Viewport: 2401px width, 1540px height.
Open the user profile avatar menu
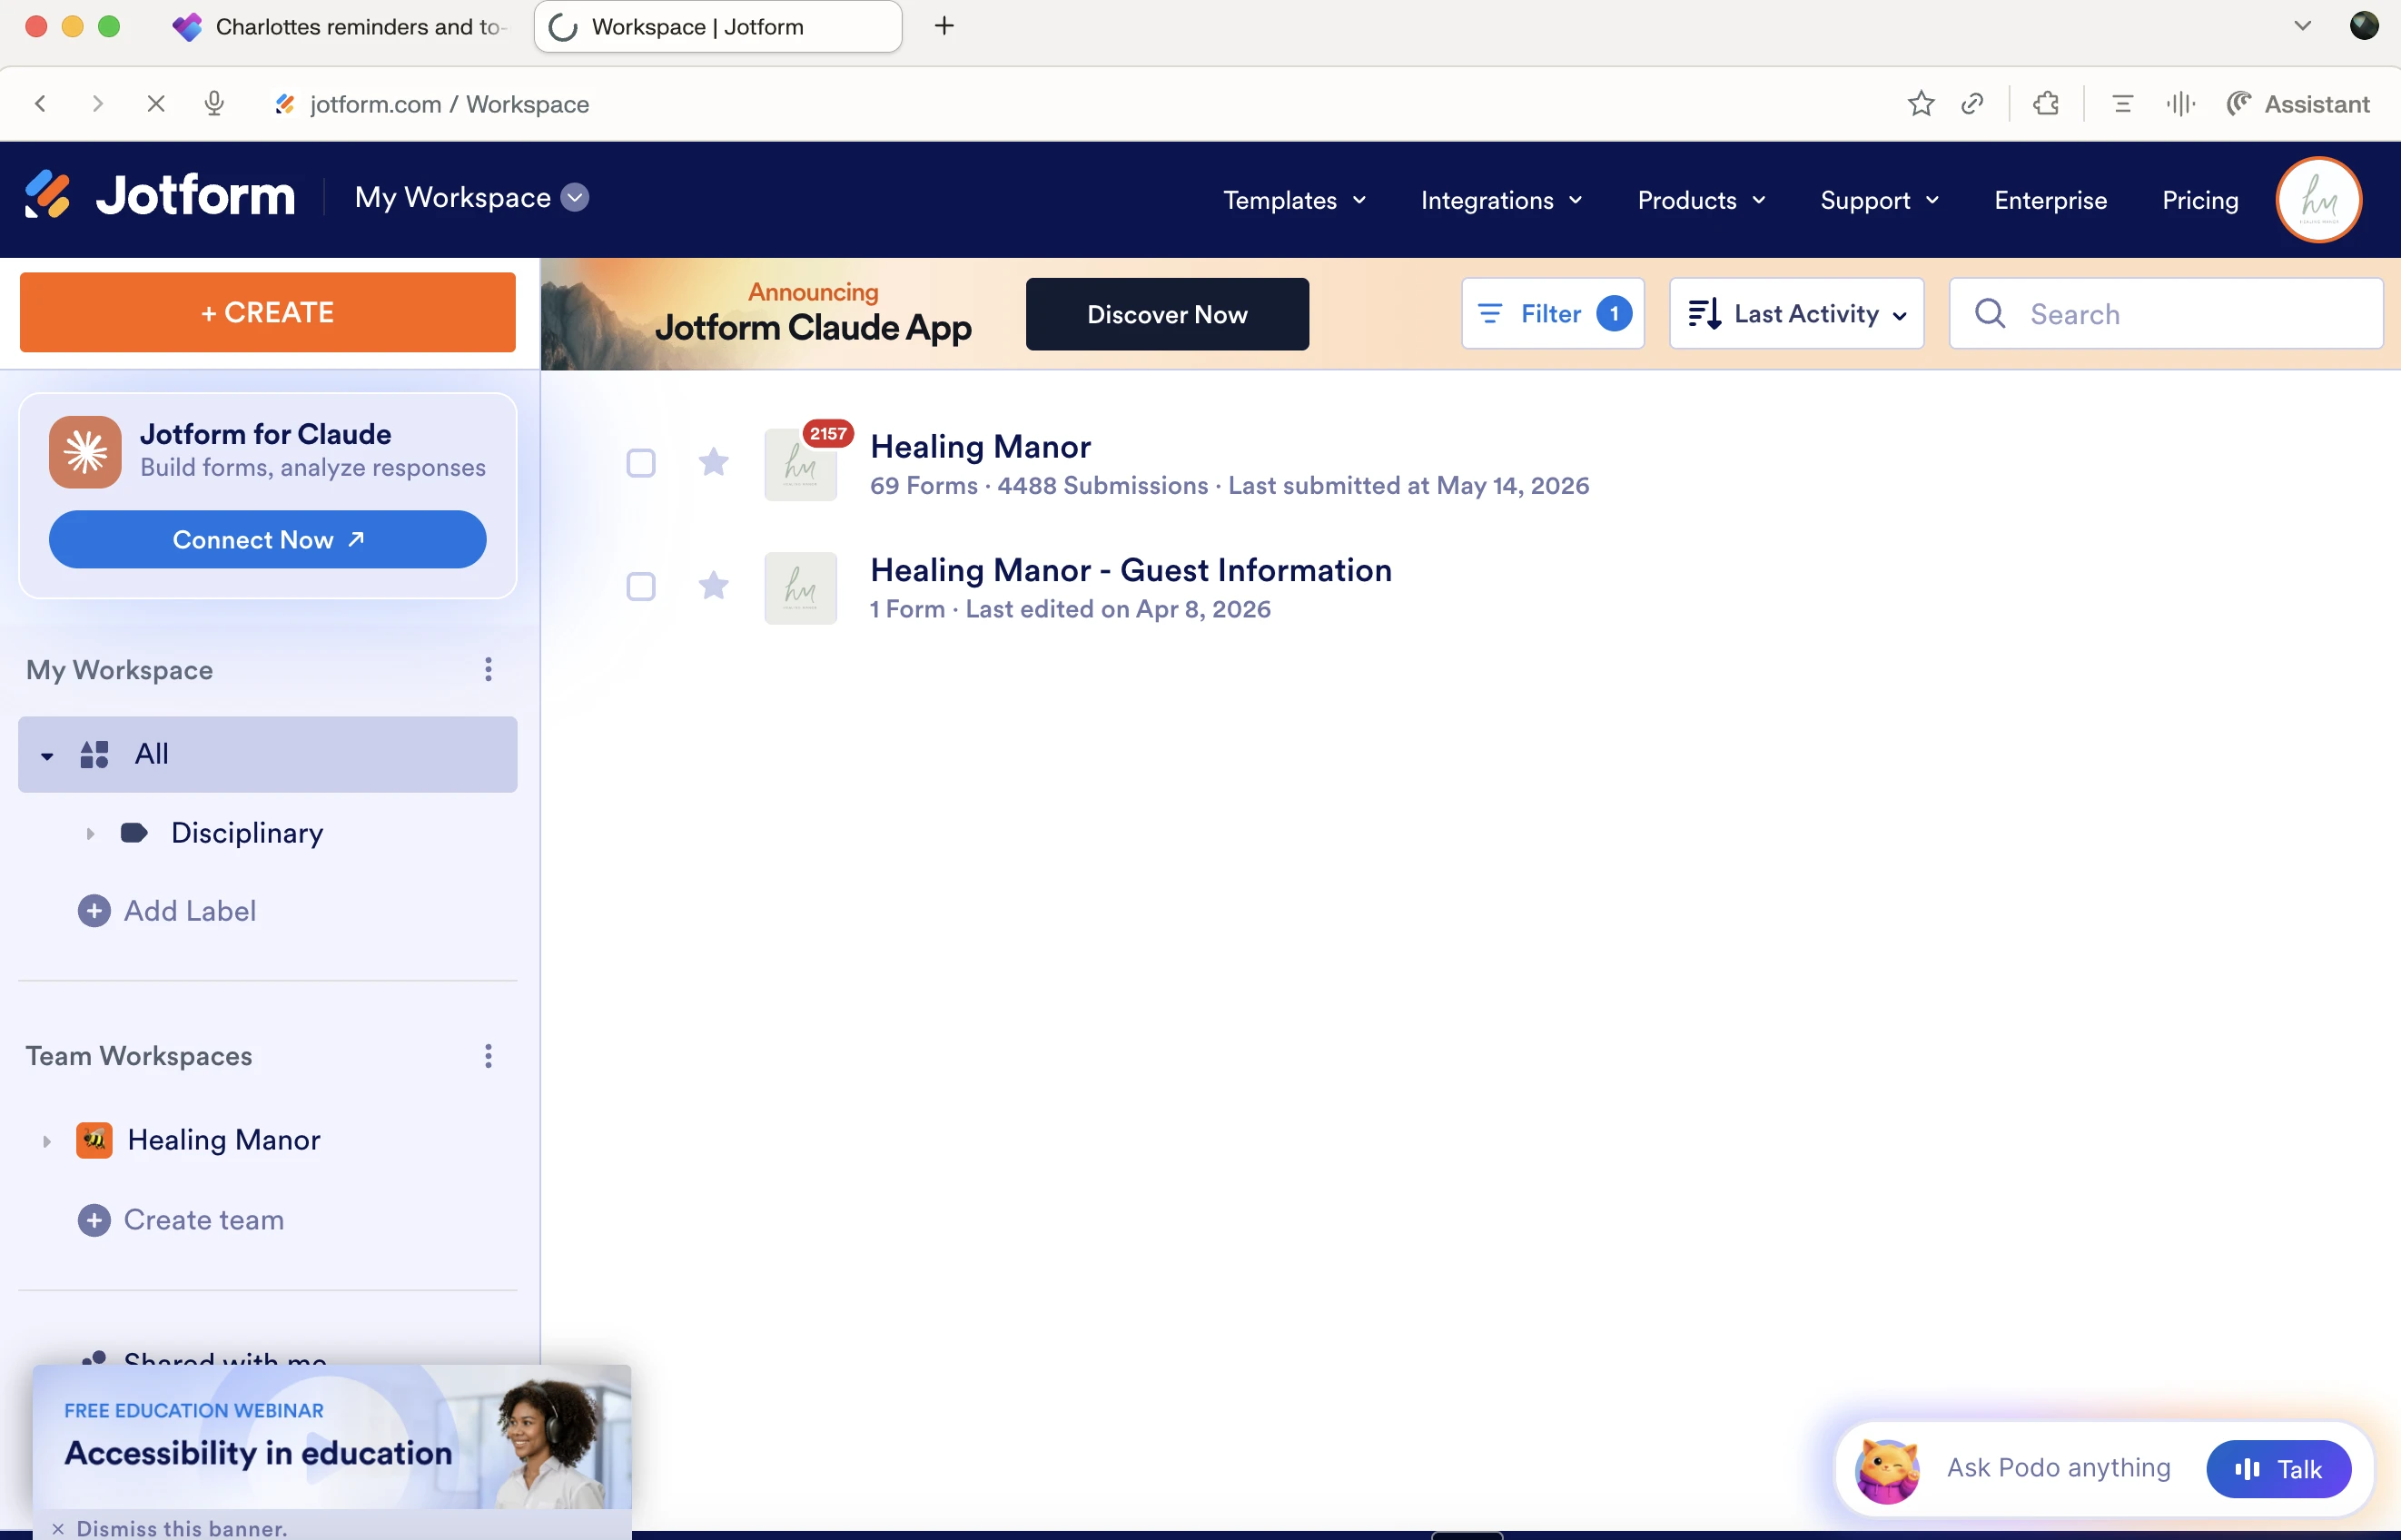tap(2318, 199)
